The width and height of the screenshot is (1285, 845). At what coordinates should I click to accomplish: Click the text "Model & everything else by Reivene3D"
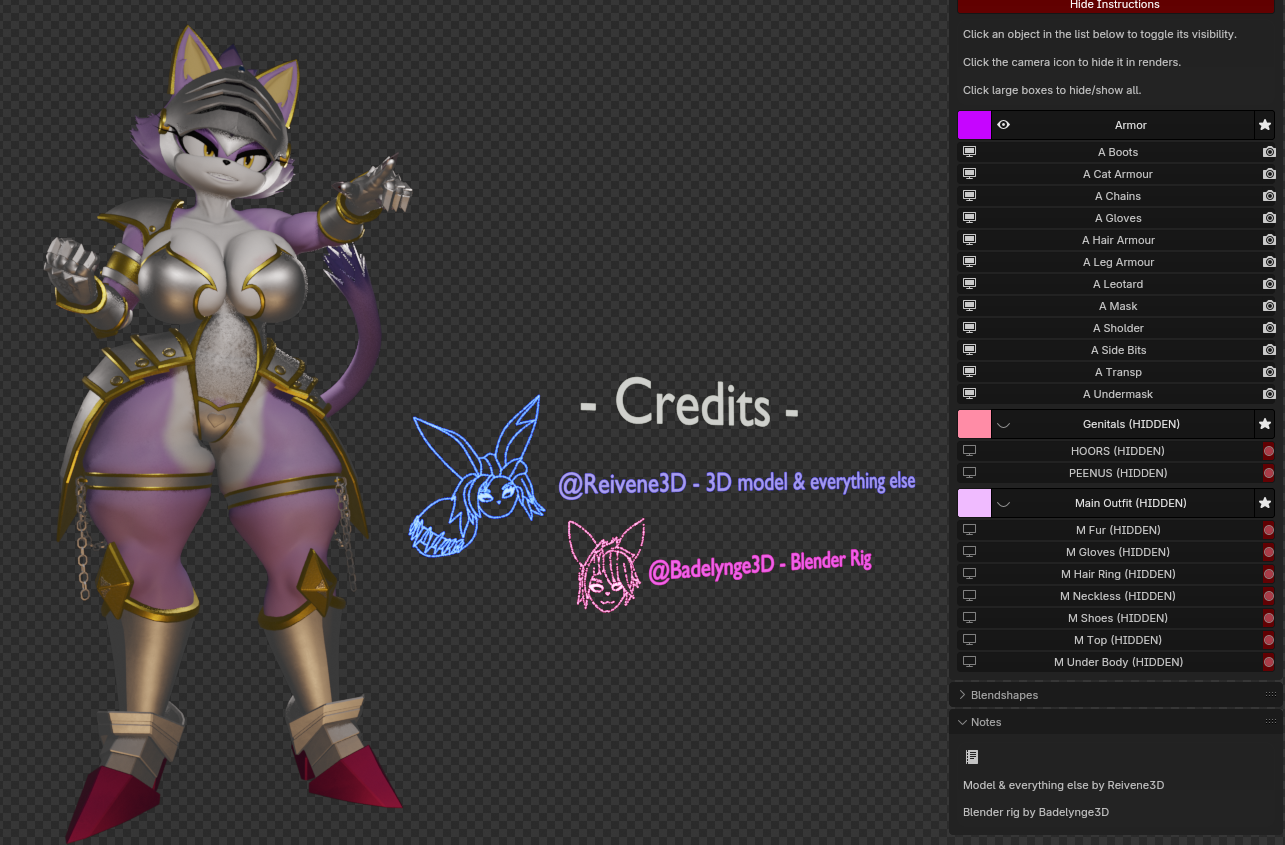tap(1063, 785)
